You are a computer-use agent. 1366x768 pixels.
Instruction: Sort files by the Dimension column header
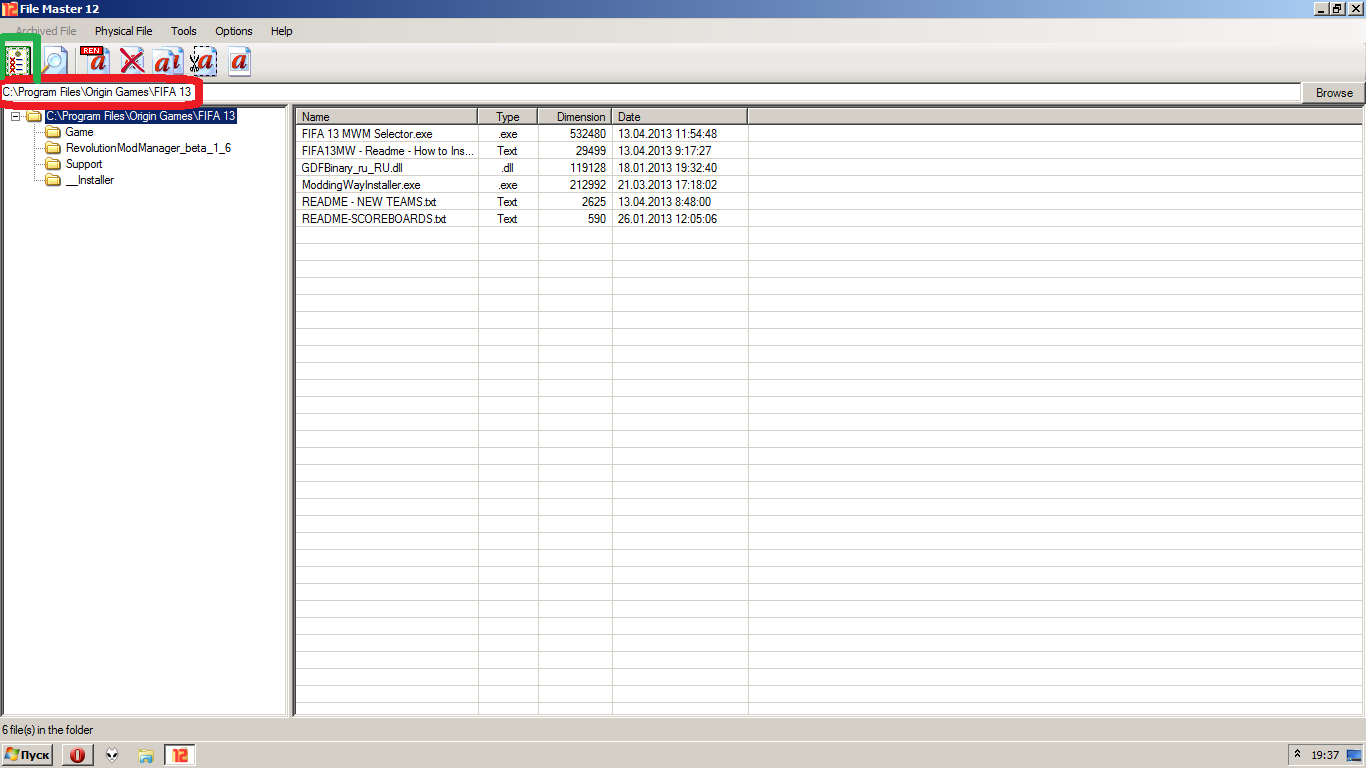click(575, 117)
